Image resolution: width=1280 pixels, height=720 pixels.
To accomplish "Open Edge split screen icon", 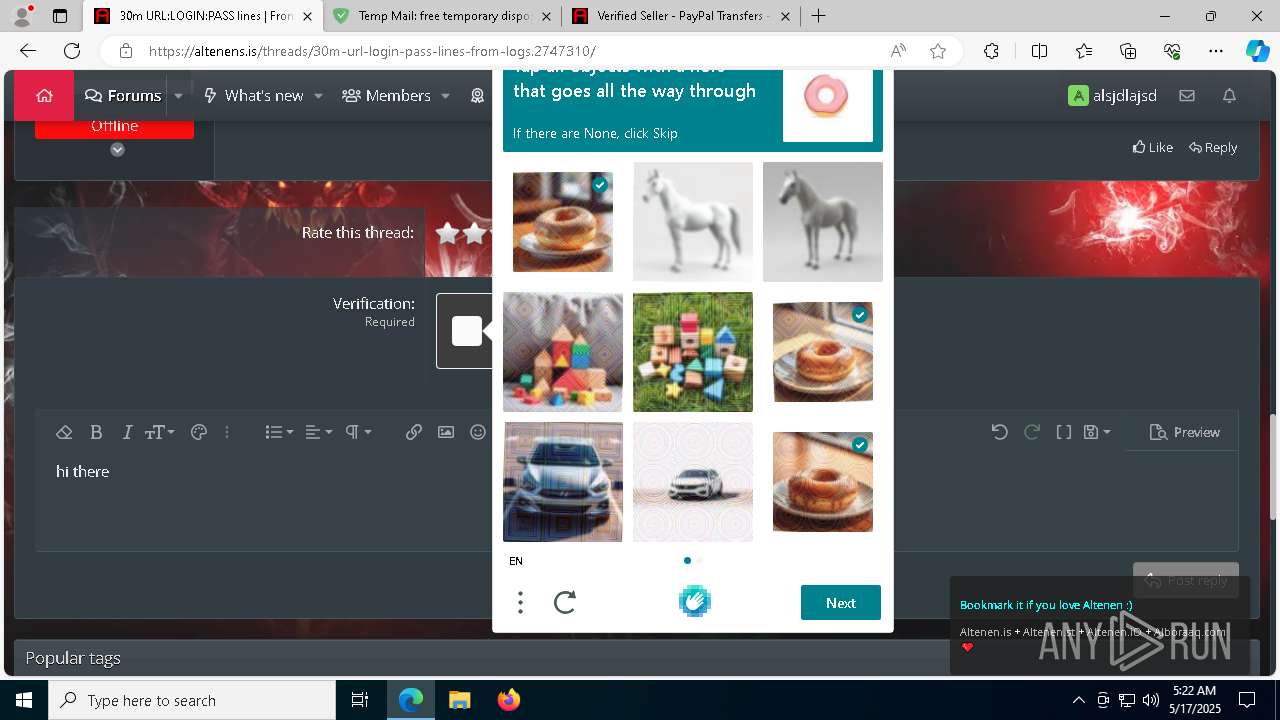I will (1039, 51).
